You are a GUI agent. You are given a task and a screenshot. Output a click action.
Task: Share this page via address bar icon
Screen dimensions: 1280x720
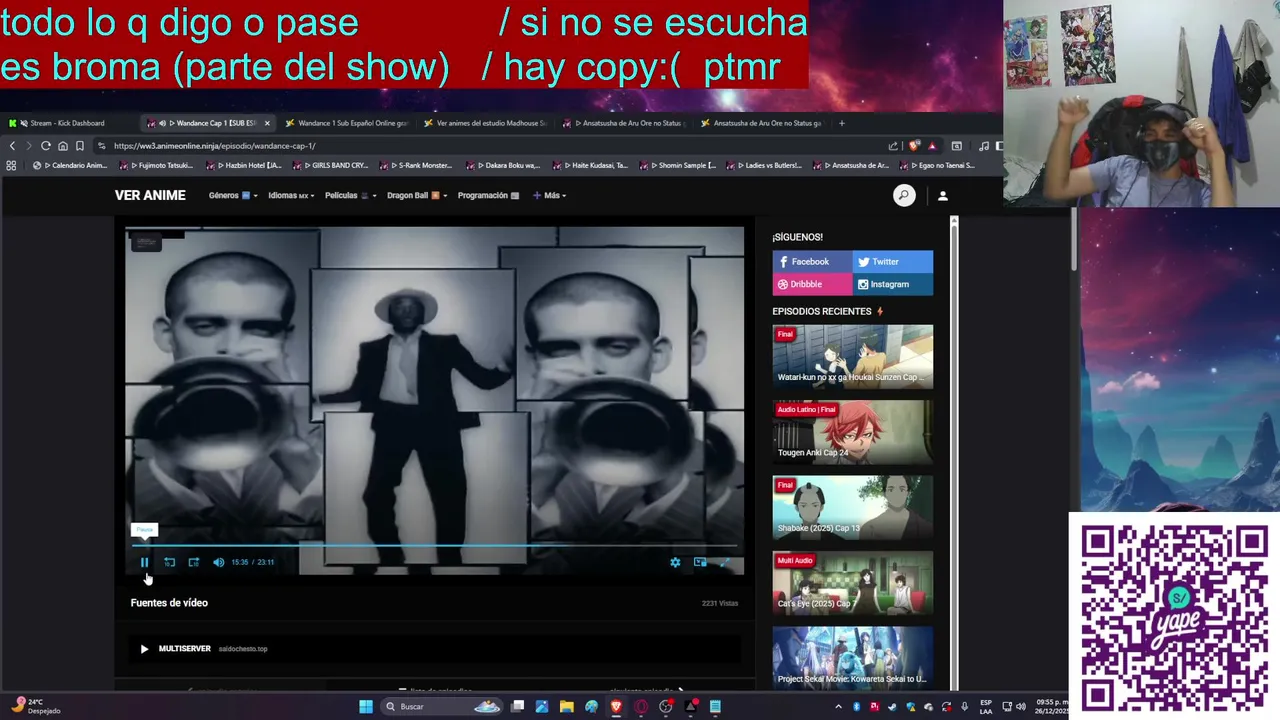coord(893,146)
